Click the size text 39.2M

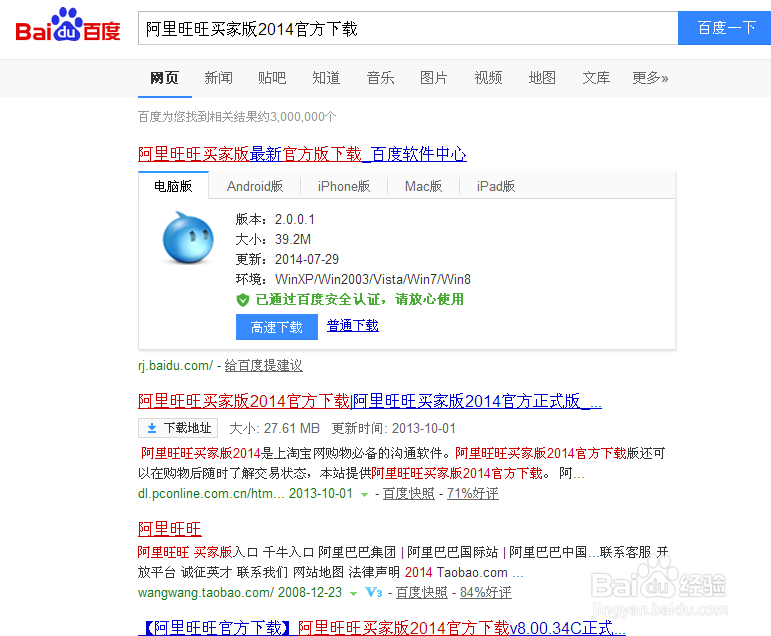coord(293,240)
